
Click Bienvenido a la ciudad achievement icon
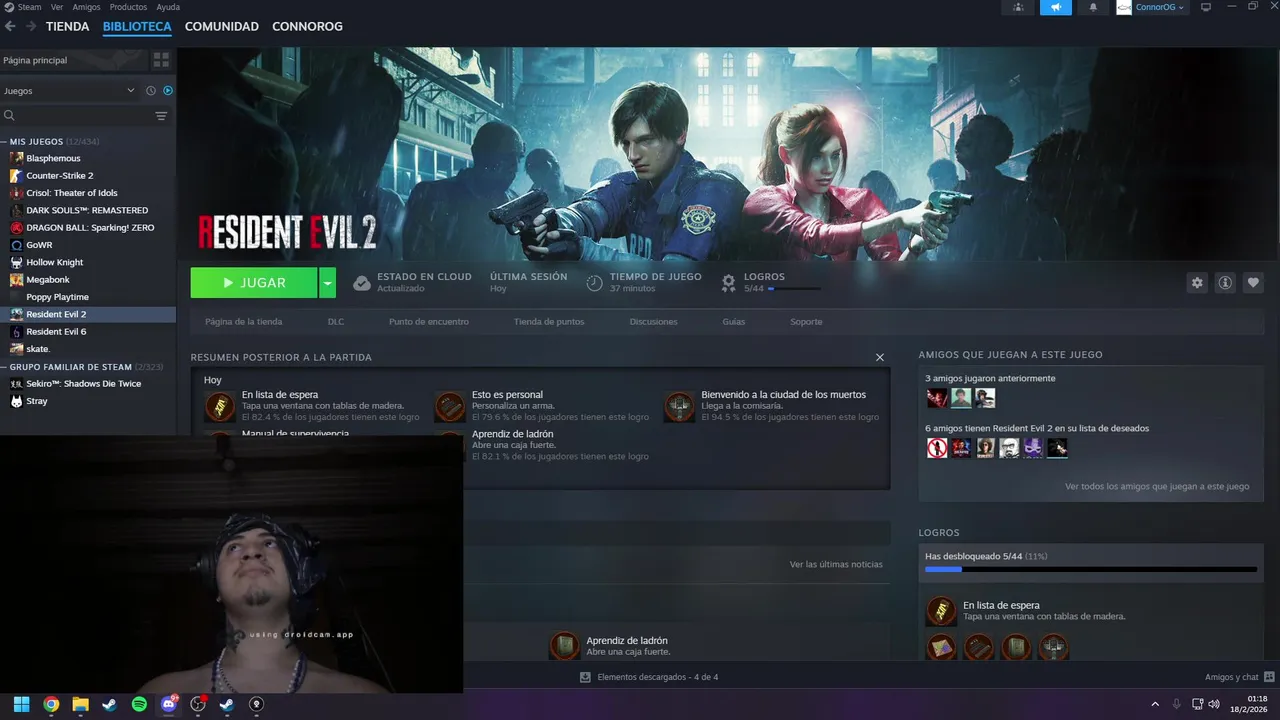[x=679, y=407]
